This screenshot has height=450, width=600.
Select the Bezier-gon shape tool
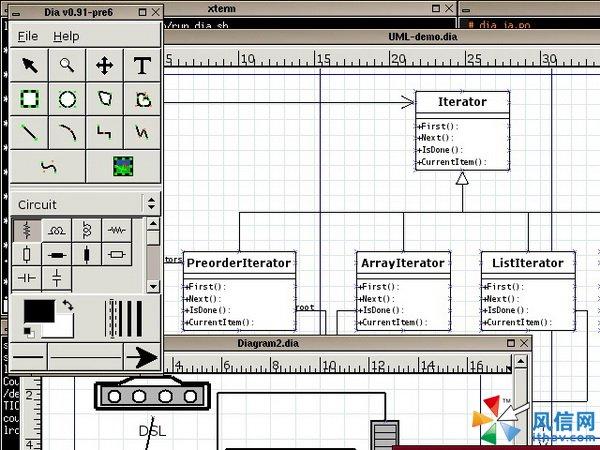point(142,99)
